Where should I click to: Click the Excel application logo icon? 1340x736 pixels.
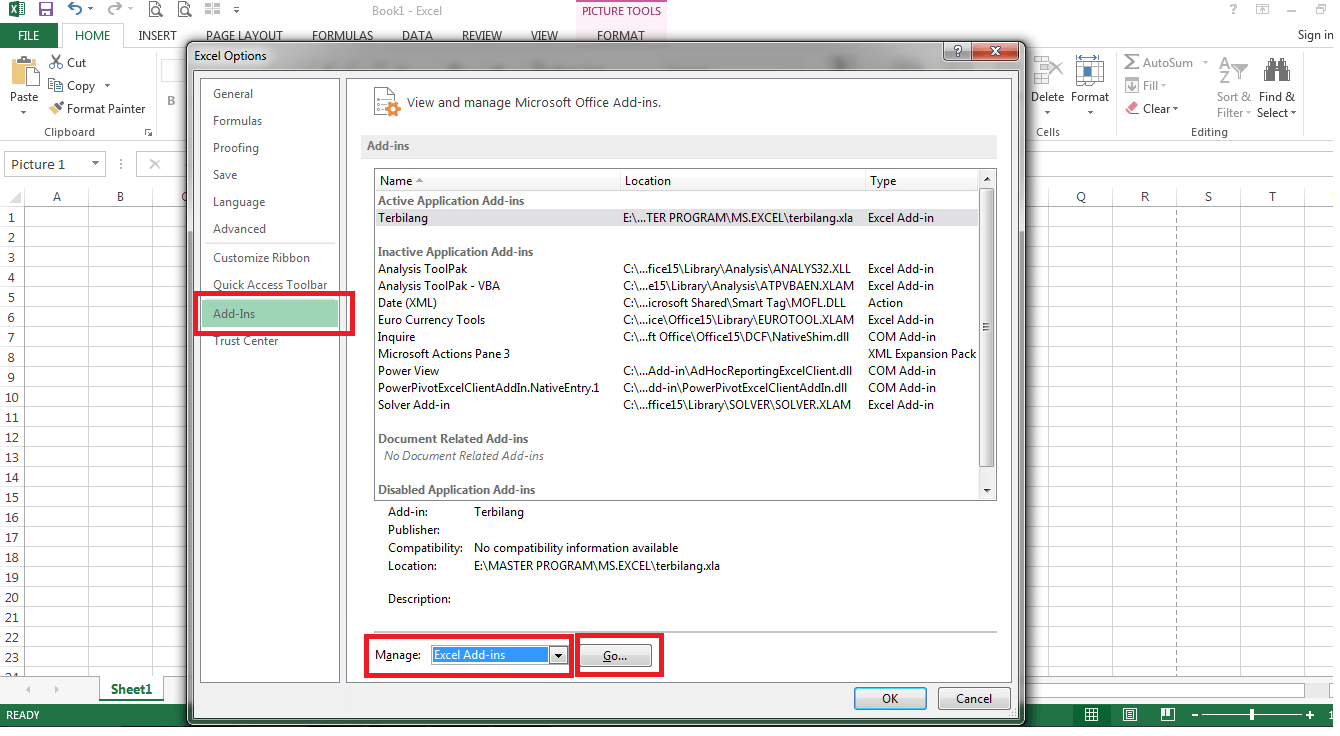pos(17,10)
